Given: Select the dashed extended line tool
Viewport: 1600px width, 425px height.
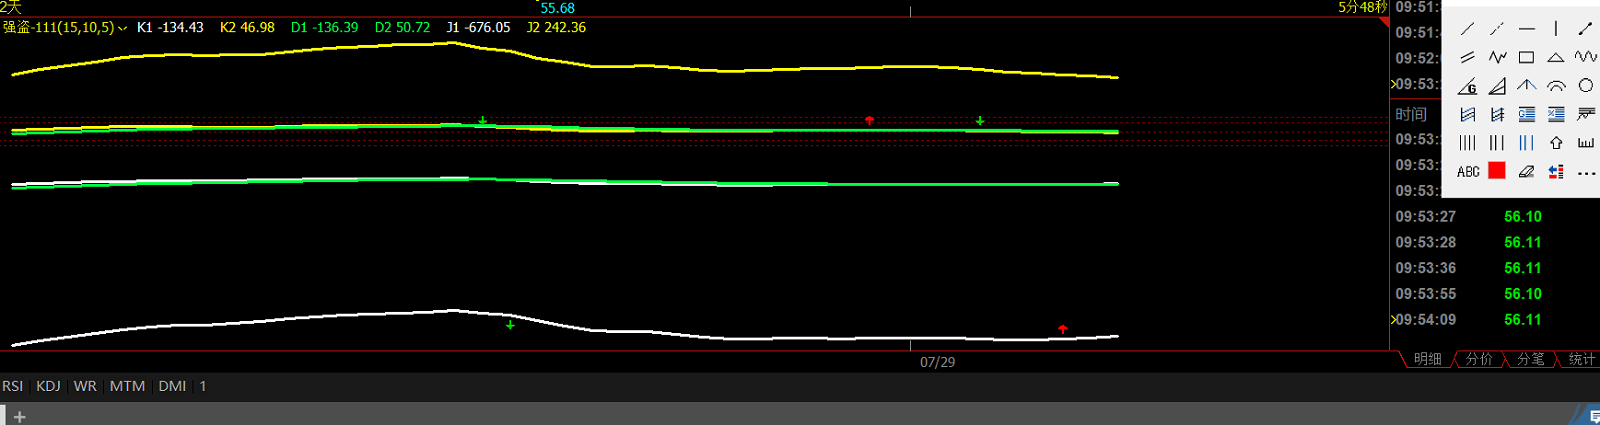Looking at the screenshot, I should [1497, 29].
